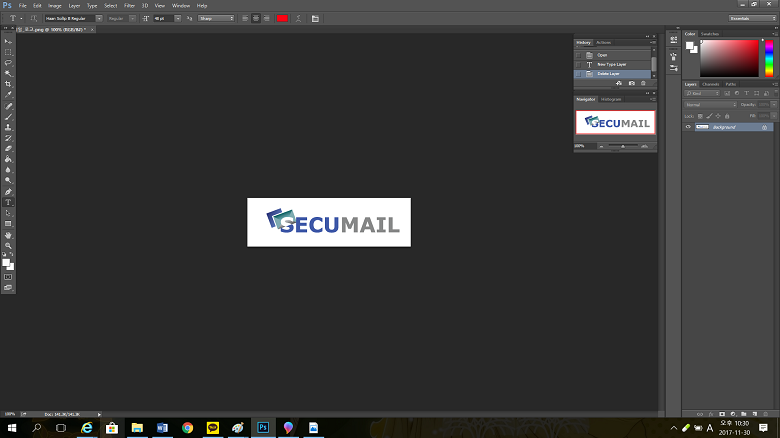Select the Path Selection tool
The image size is (780, 438).
[x=8, y=213]
